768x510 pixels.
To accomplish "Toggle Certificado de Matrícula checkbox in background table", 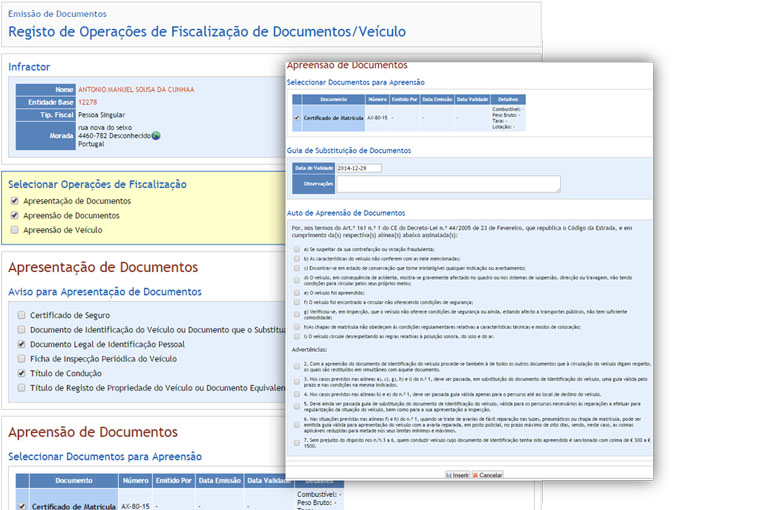I will tap(22, 506).
